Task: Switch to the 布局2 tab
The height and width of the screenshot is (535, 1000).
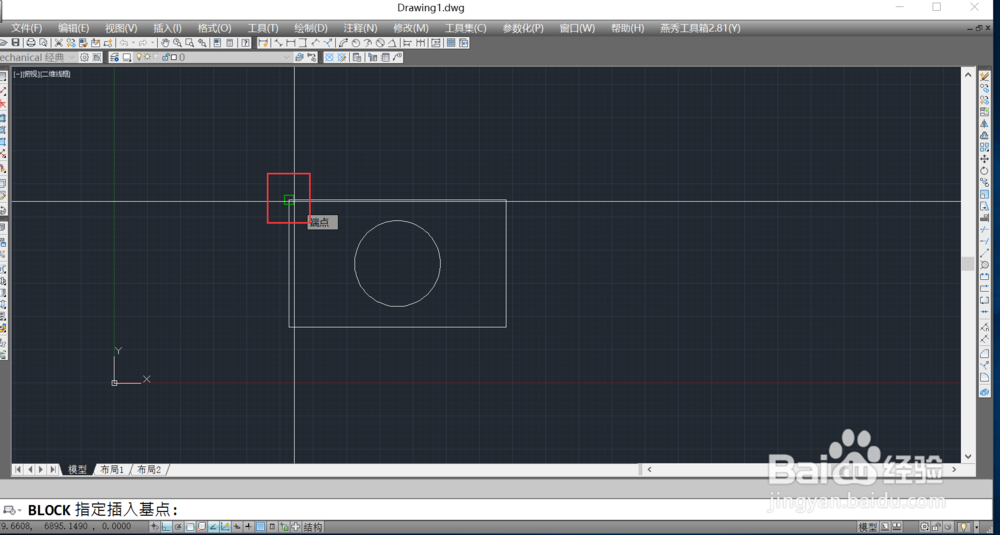Action: pos(149,469)
